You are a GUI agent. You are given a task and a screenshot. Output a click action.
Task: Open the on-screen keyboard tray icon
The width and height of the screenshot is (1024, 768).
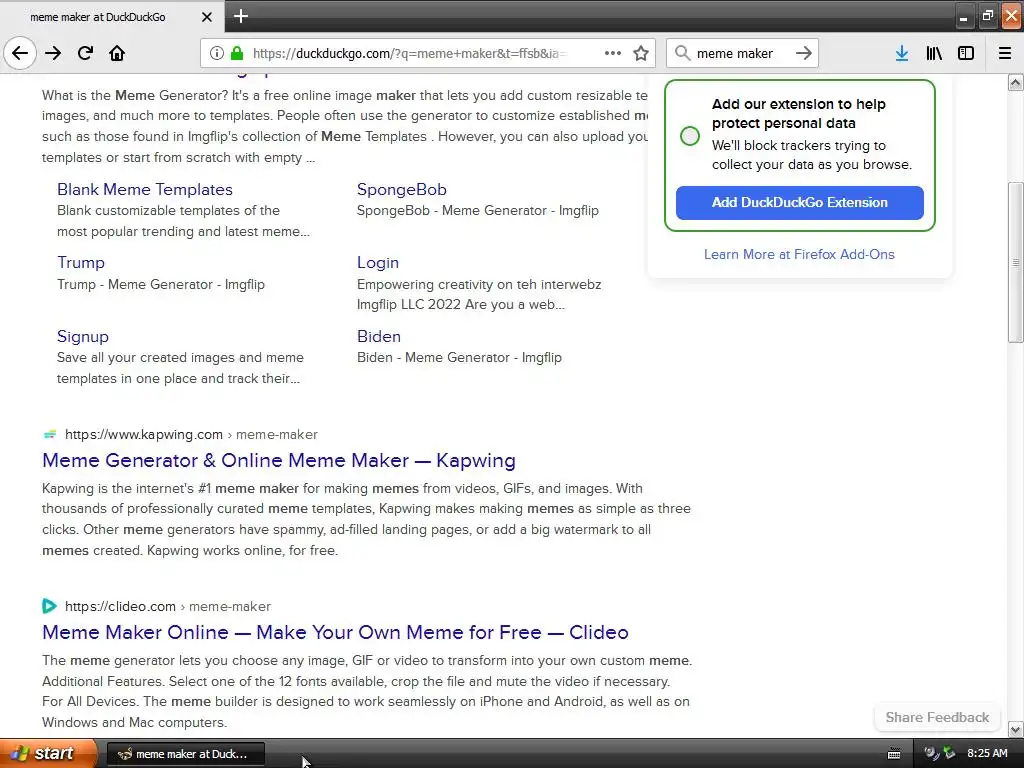pyautogui.click(x=894, y=754)
